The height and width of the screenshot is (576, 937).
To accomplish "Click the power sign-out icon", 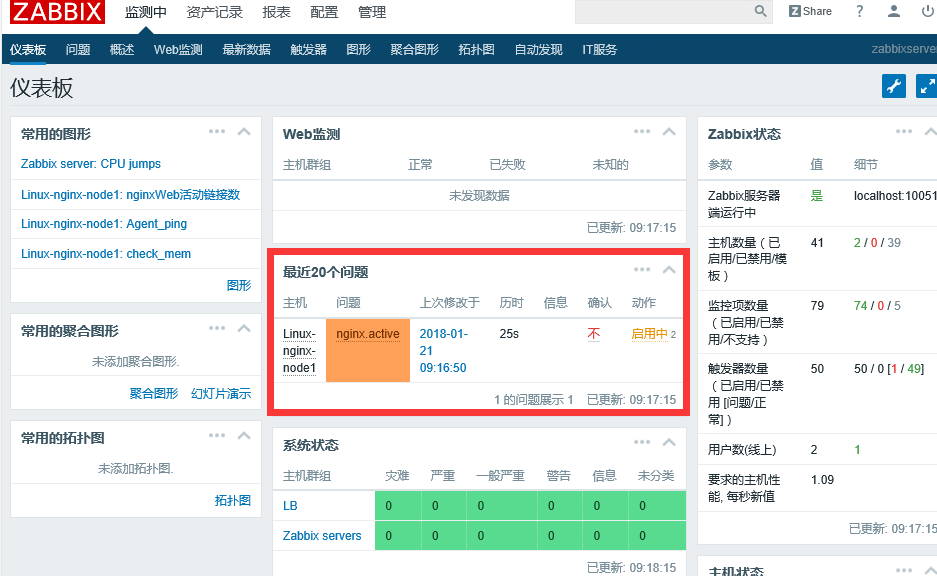I will click(x=928, y=11).
